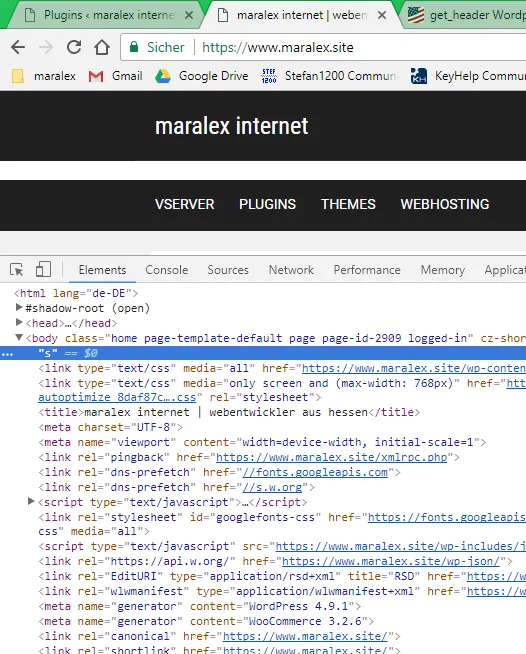Select the meta viewport content line
Image resolution: width=526 pixels, height=654 pixels.
(x=262, y=442)
